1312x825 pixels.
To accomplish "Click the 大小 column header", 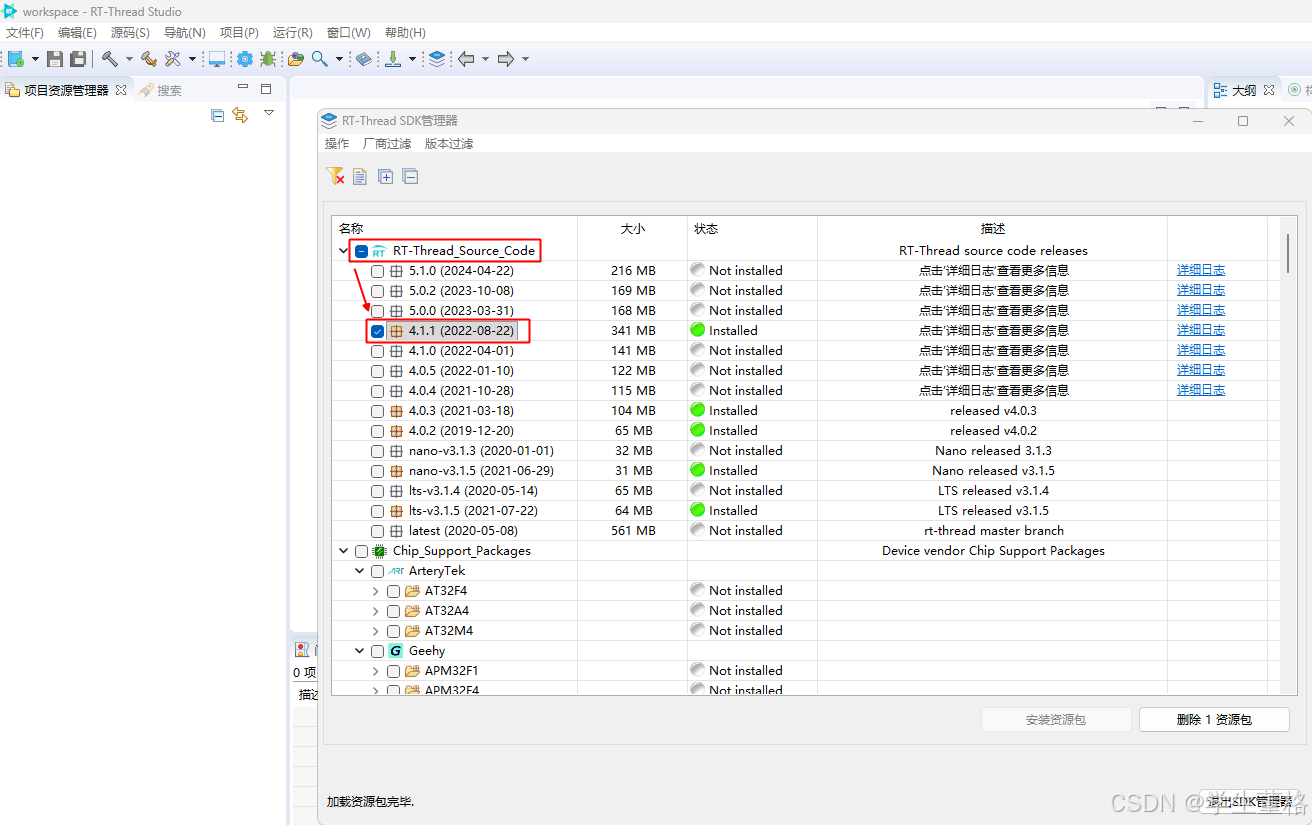I will click(632, 229).
